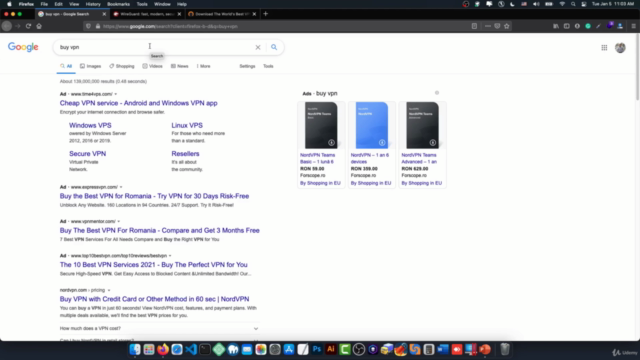Expand expressvpn ad options arrow

121,187
